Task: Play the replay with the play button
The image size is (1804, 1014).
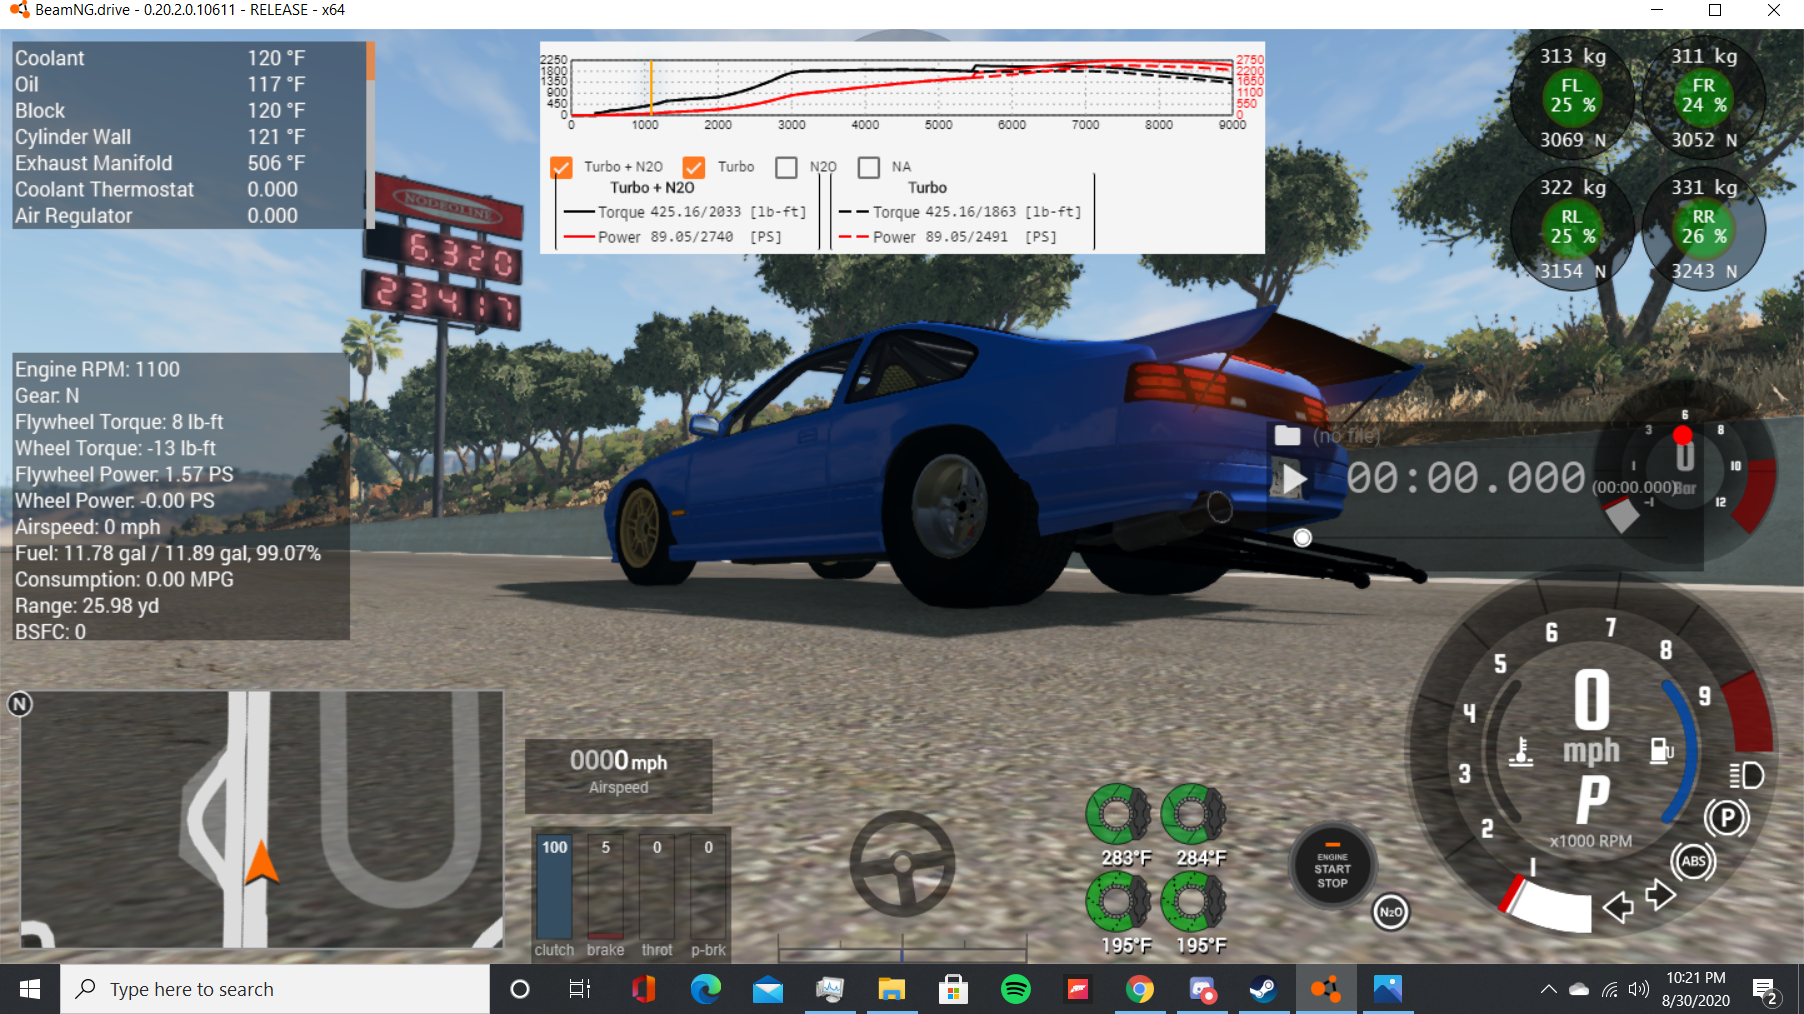Action: [x=1294, y=479]
